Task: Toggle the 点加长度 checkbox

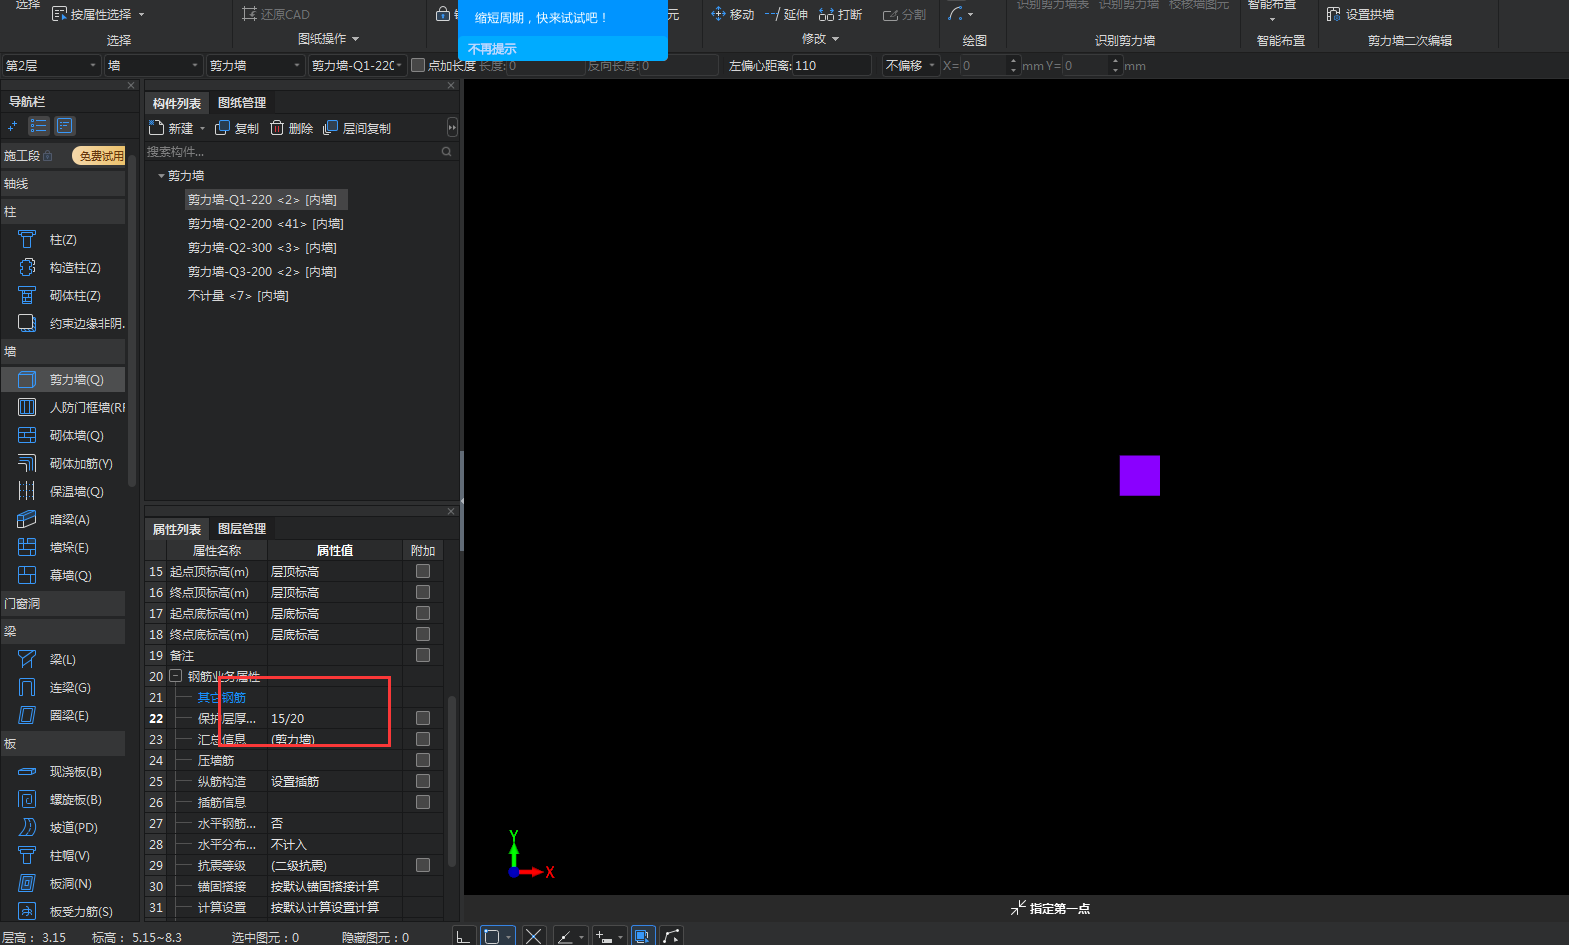Action: [418, 65]
